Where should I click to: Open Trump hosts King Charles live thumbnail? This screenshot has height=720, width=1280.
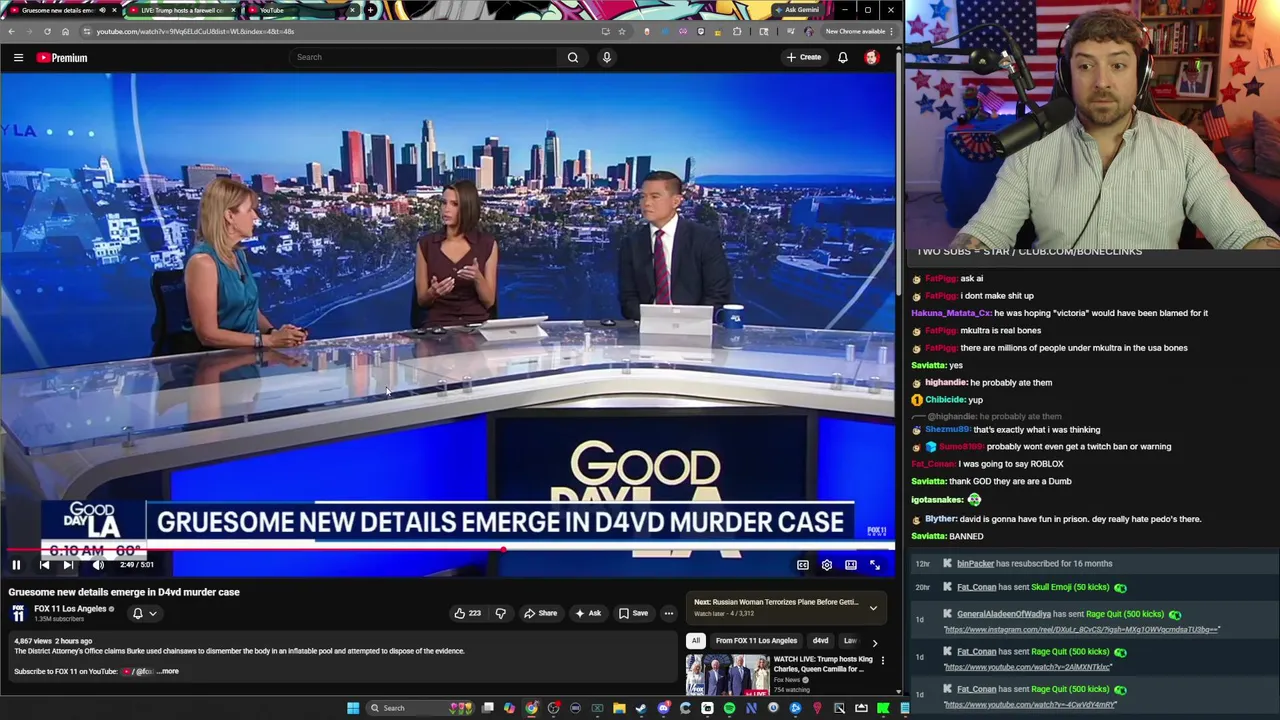coord(727,674)
